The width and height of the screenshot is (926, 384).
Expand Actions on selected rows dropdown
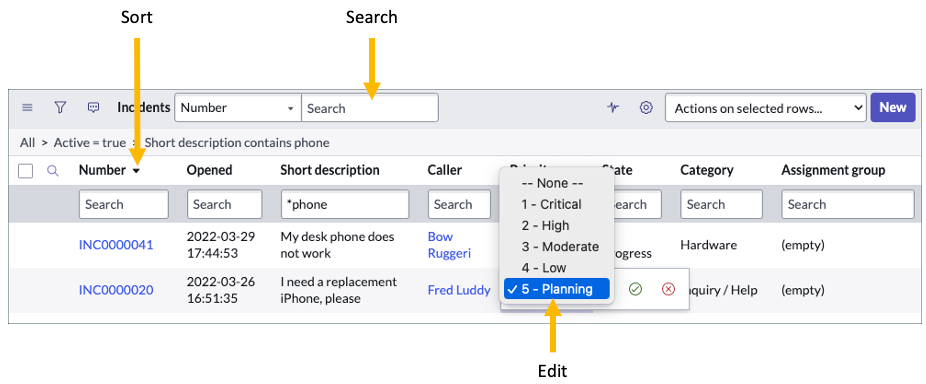(766, 108)
